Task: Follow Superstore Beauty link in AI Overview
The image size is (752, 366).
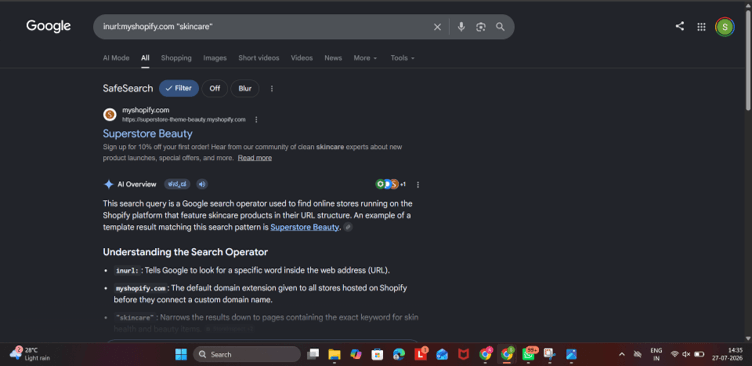Action: click(305, 227)
